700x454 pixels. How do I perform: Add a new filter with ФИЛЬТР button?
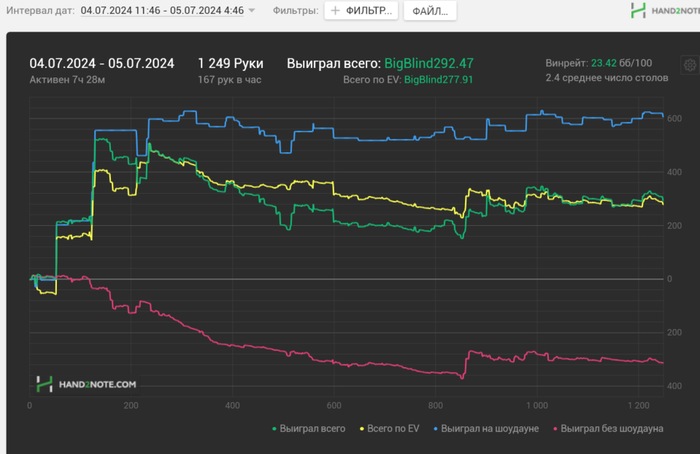point(361,11)
